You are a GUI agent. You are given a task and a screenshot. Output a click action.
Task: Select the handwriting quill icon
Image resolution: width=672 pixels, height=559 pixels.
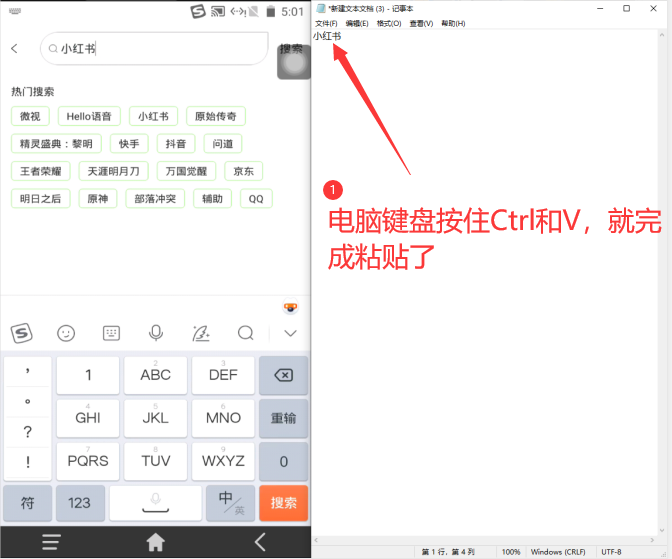click(201, 333)
